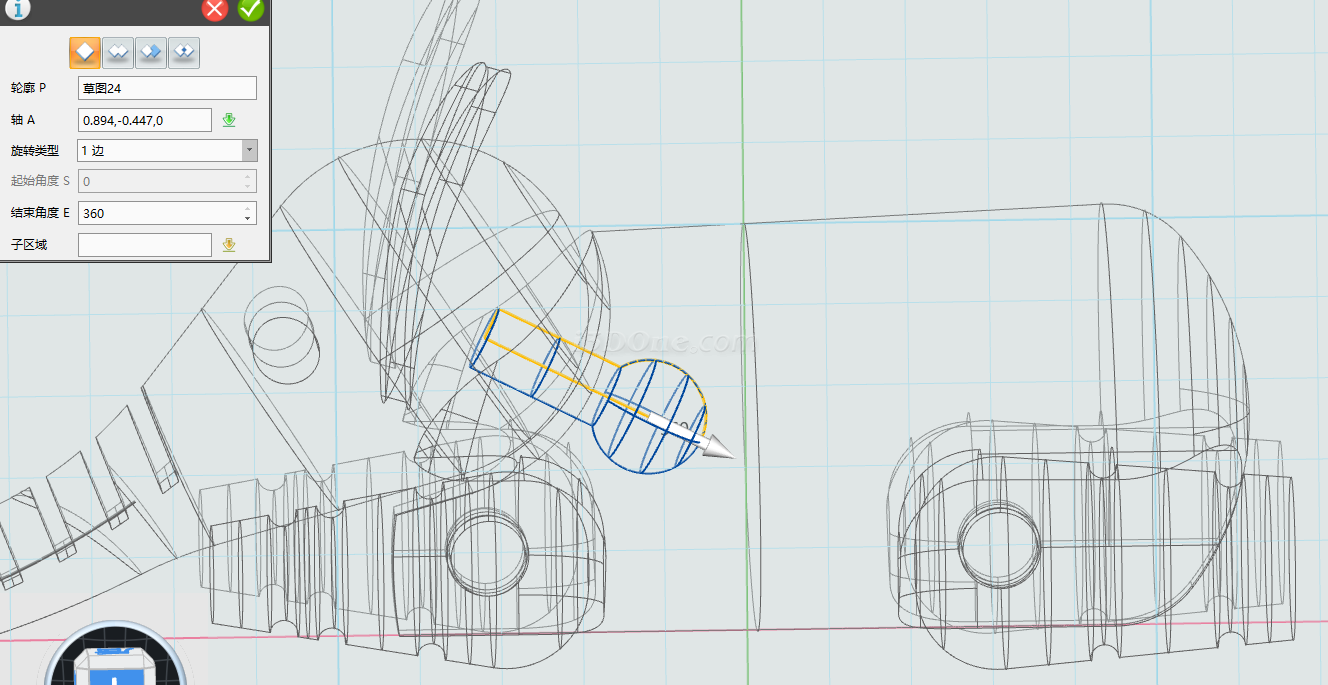The width and height of the screenshot is (1328, 685).
Task: Select the base body mode icon
Action: click(85, 52)
